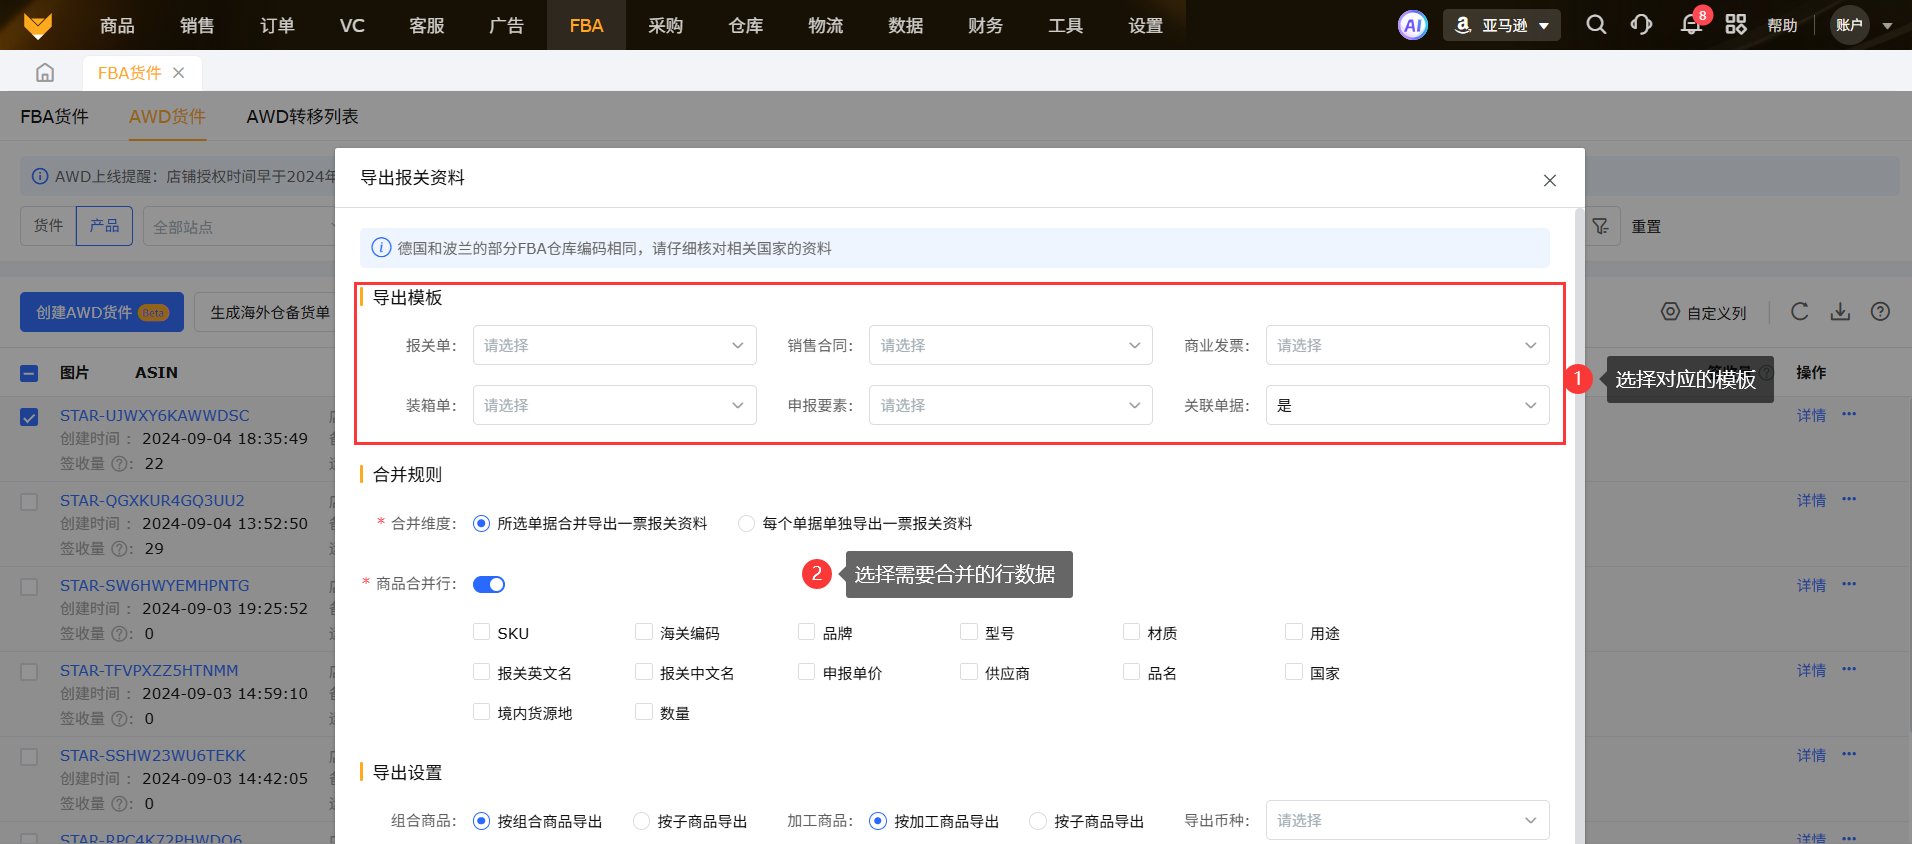This screenshot has height=844, width=1912.
Task: Check the SKU merge checkbox
Action: [482, 632]
